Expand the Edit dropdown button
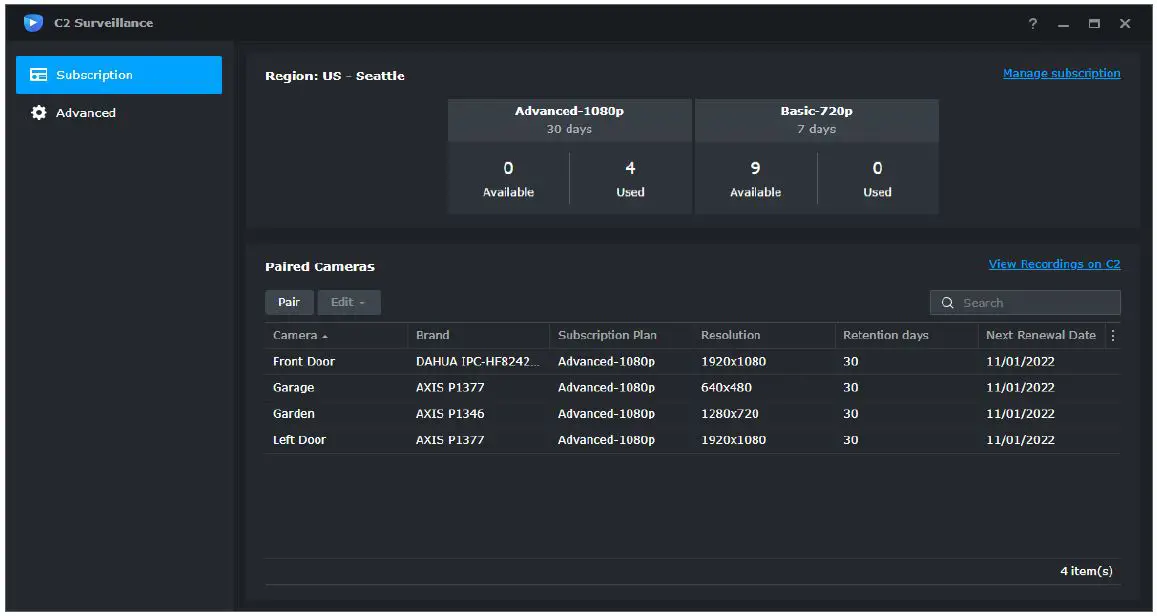Viewport: 1157px width, 616px height. click(348, 302)
